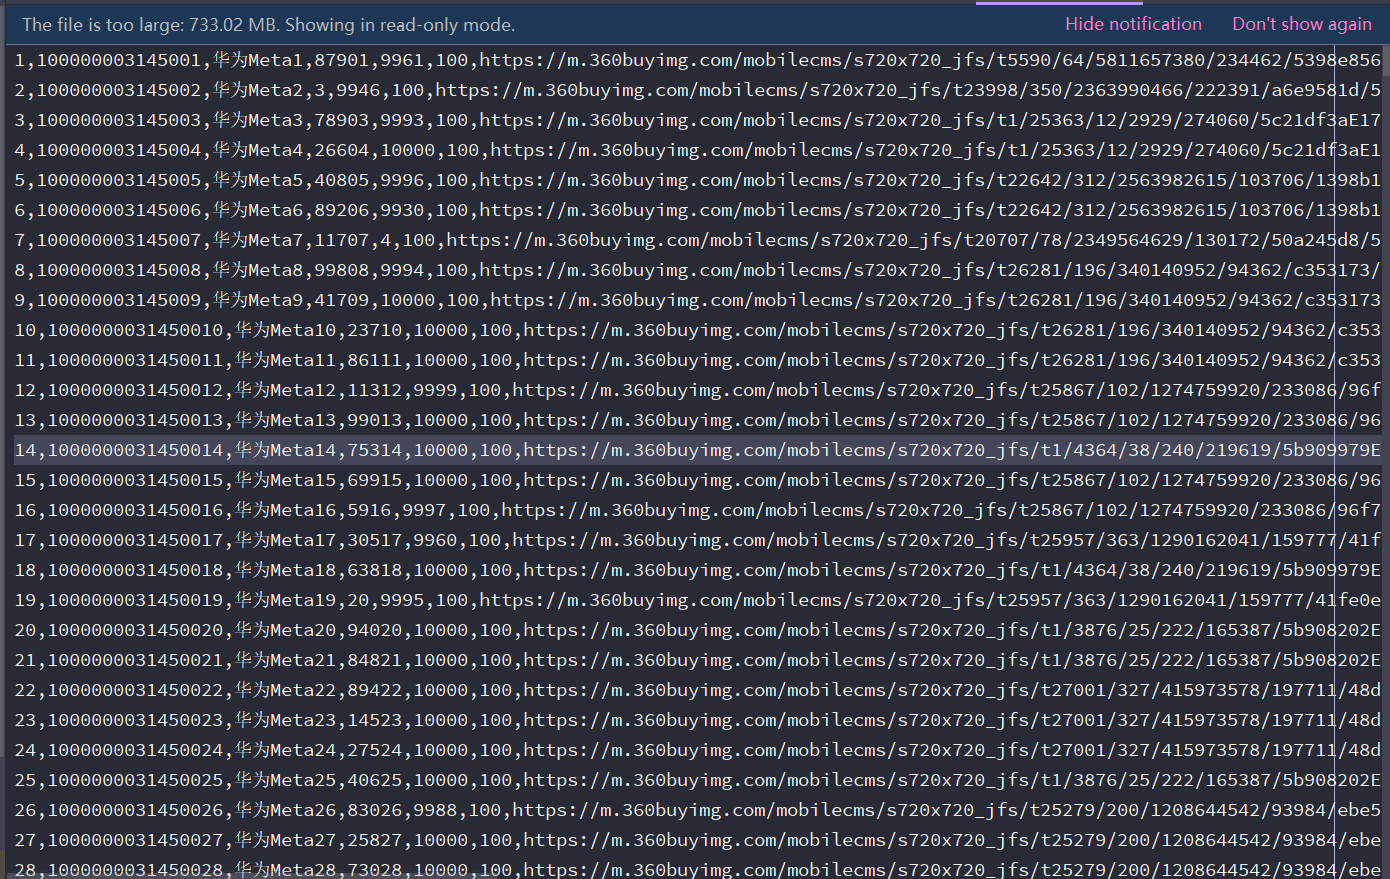Select the line containing 华为Meta12,11312
Viewport: 1390px width, 879px height.
(x=697, y=390)
